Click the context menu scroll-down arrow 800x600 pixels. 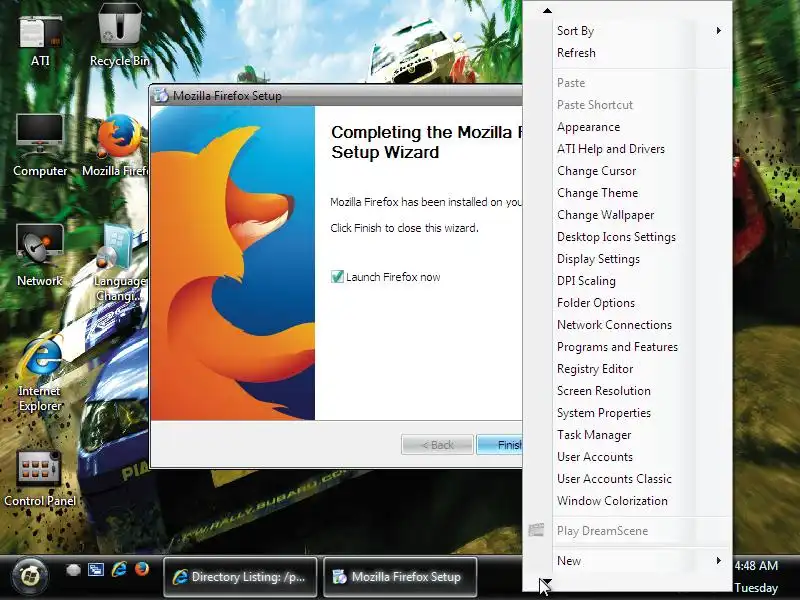point(545,583)
